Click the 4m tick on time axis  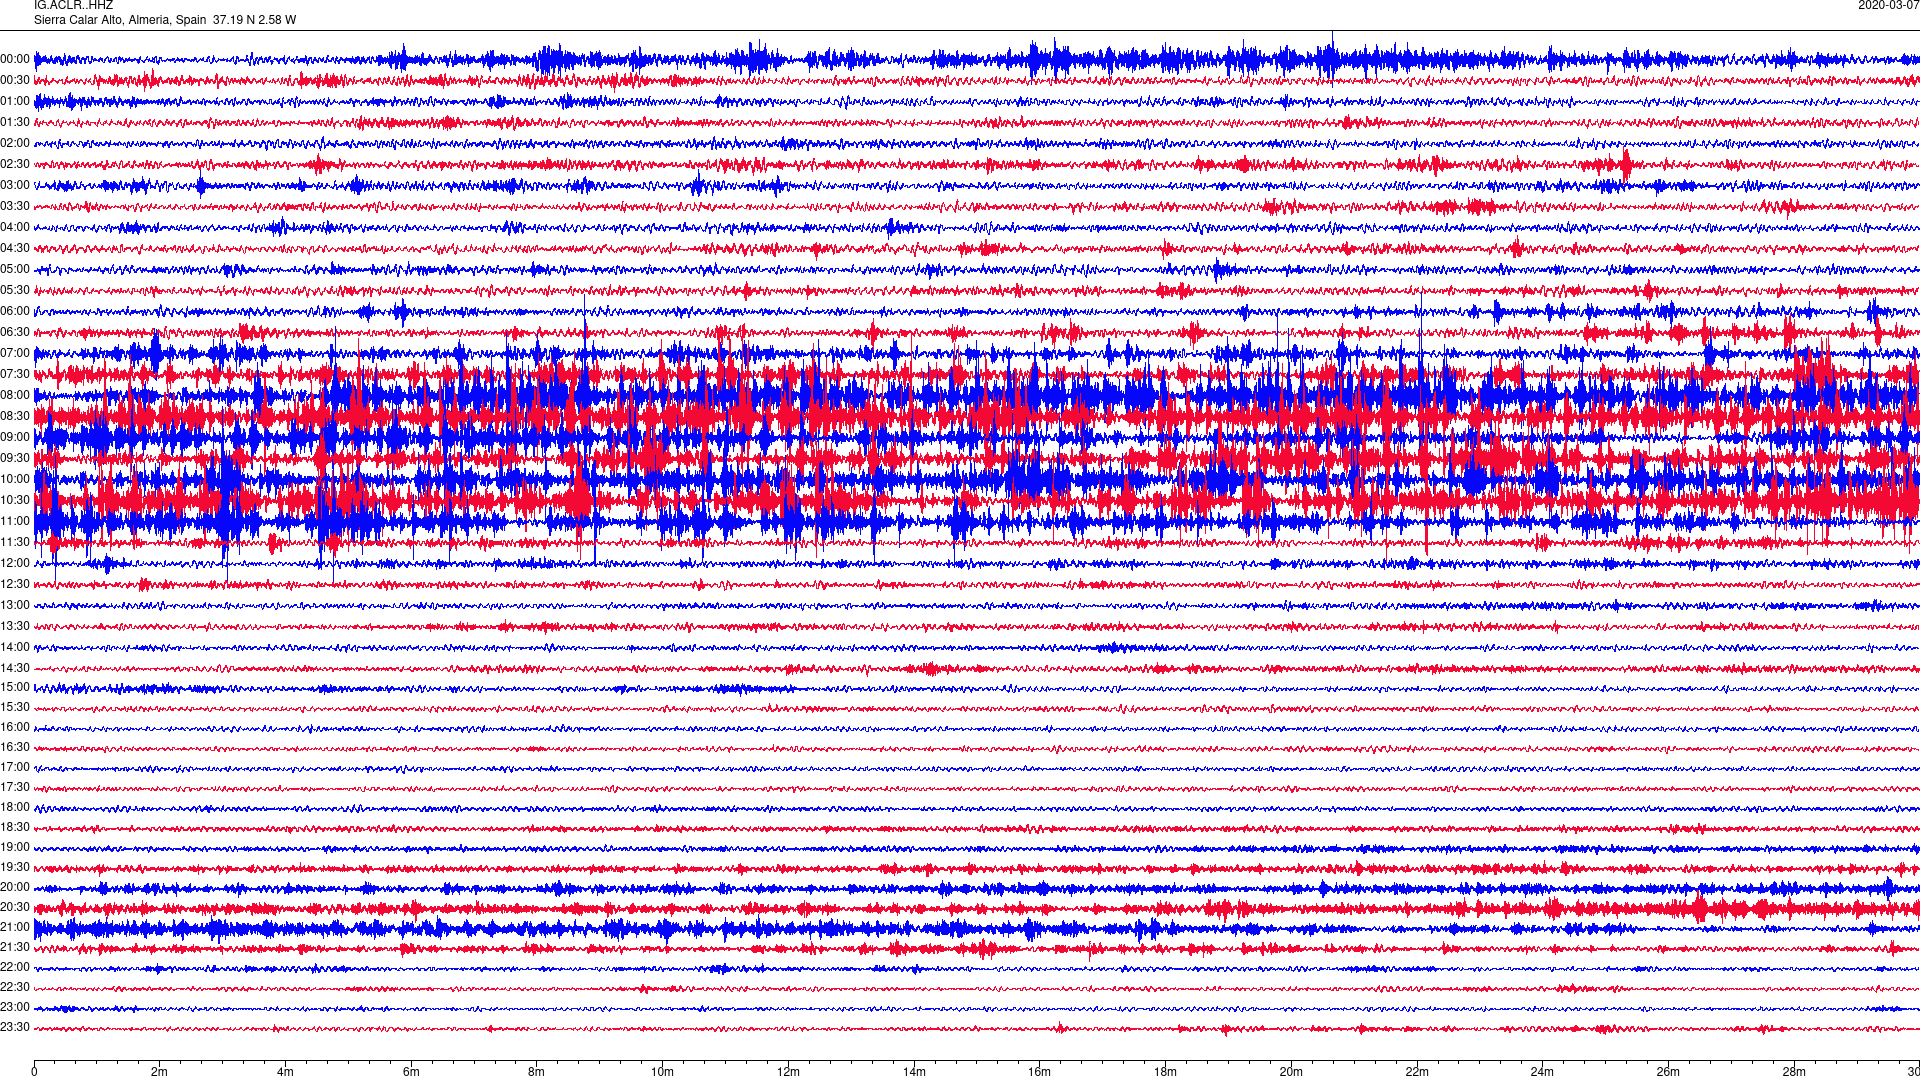285,1072
